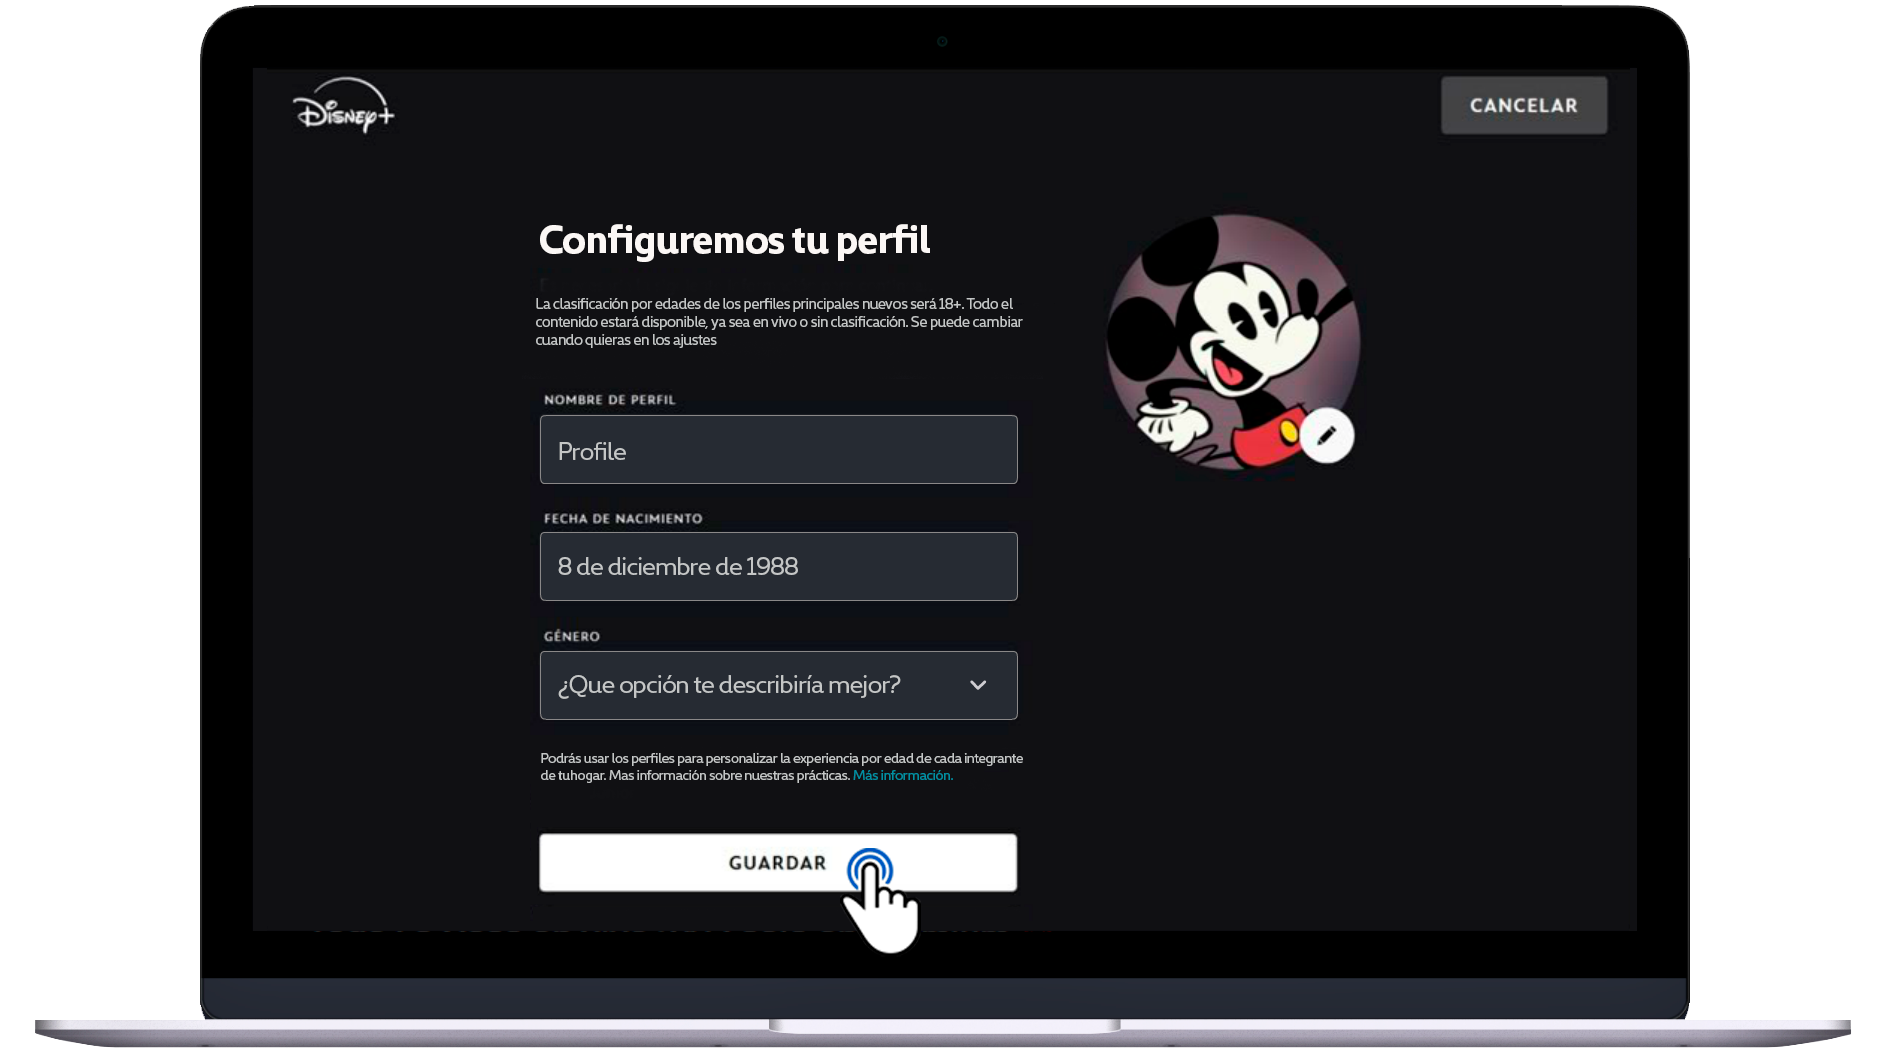Click the age rating text beginning "La clasificación por edades"
The image size is (1878, 1056).
778,322
